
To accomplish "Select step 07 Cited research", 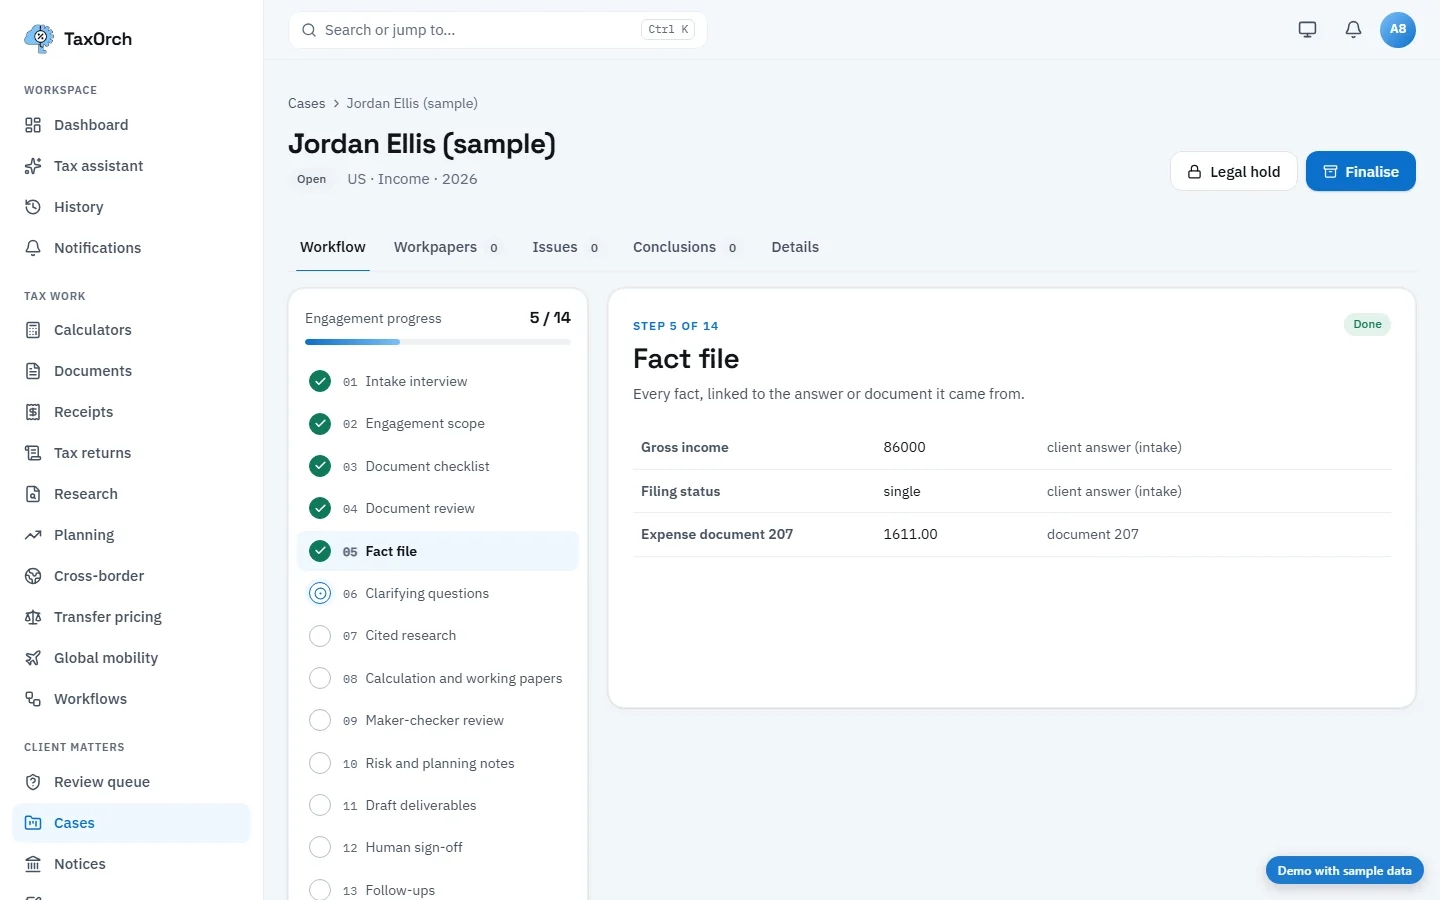I will point(438,635).
